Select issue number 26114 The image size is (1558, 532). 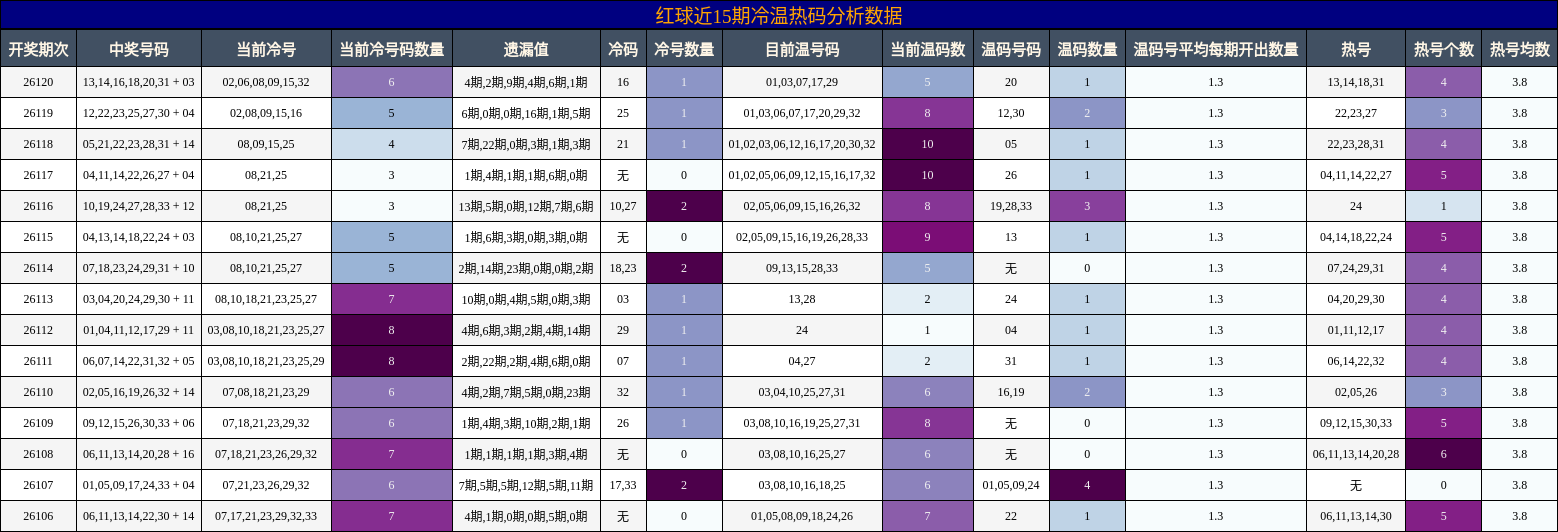(x=38, y=268)
